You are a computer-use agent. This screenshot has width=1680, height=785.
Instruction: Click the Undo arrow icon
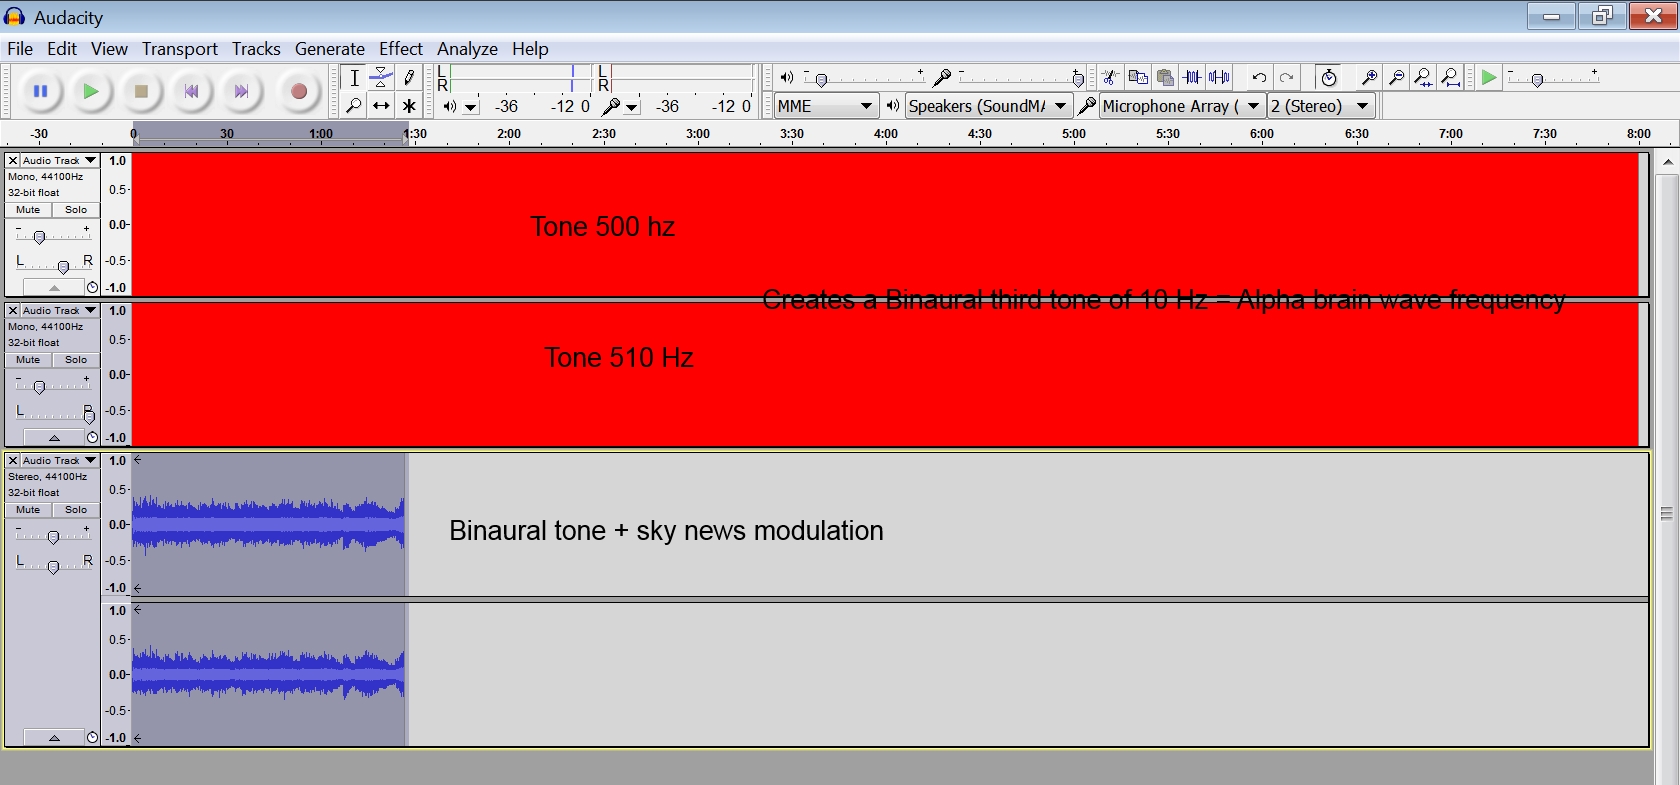coord(1259,78)
